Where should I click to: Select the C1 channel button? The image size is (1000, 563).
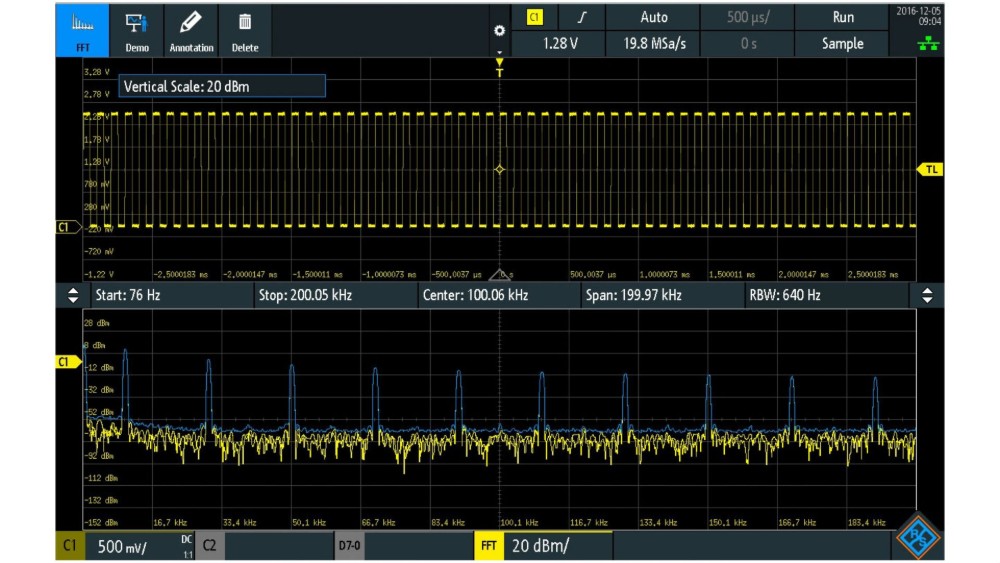70,546
